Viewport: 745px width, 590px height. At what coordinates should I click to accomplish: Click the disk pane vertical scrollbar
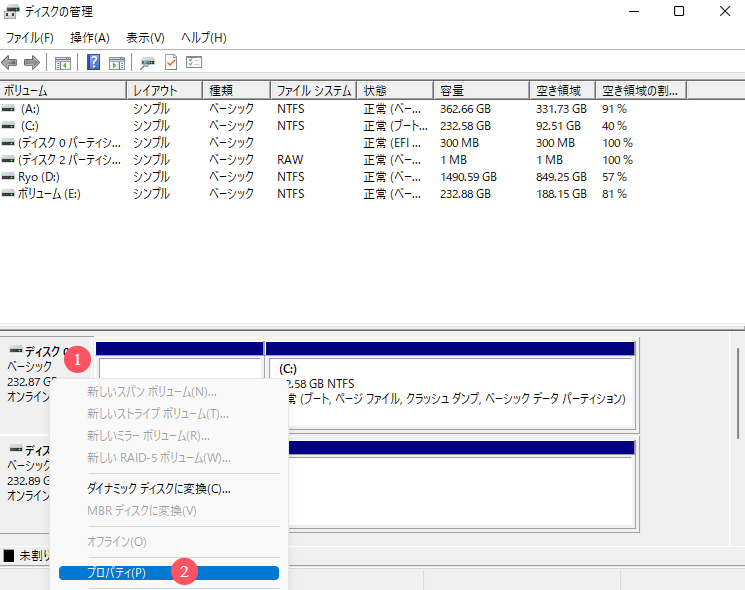pos(737,393)
